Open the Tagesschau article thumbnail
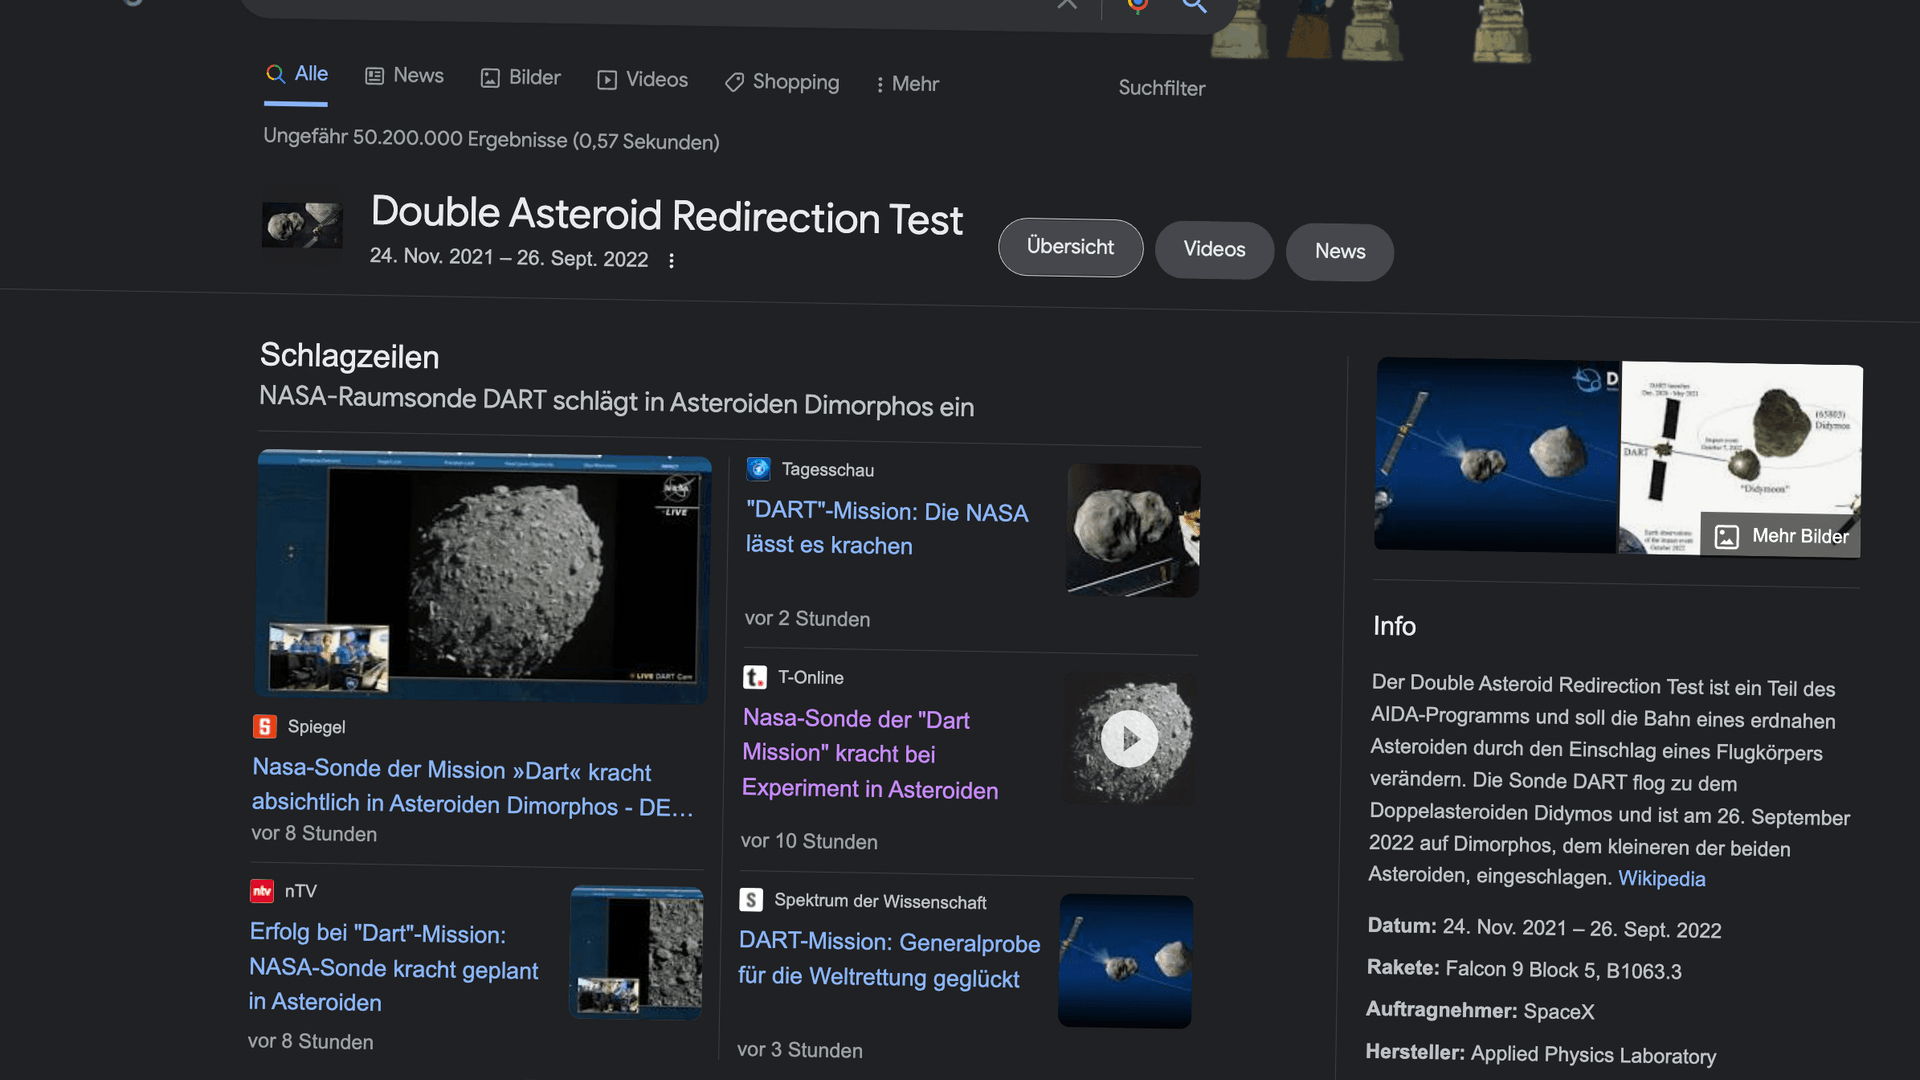The height and width of the screenshot is (1080, 1920). point(1133,530)
